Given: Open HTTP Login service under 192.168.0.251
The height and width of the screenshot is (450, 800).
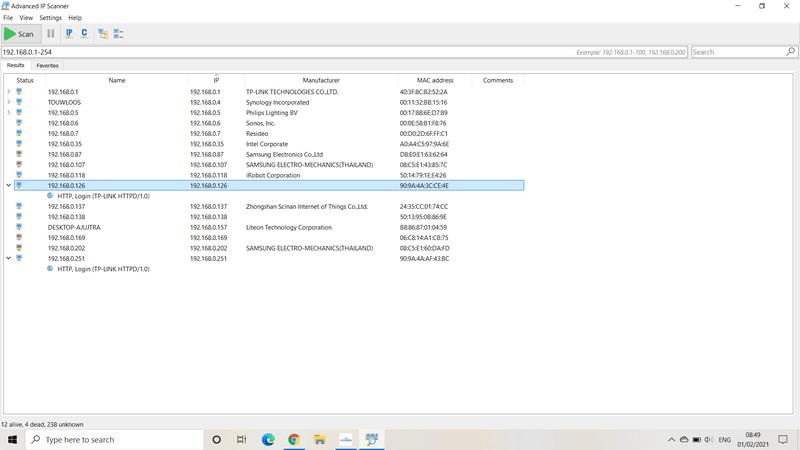Looking at the screenshot, I should [x=103, y=269].
